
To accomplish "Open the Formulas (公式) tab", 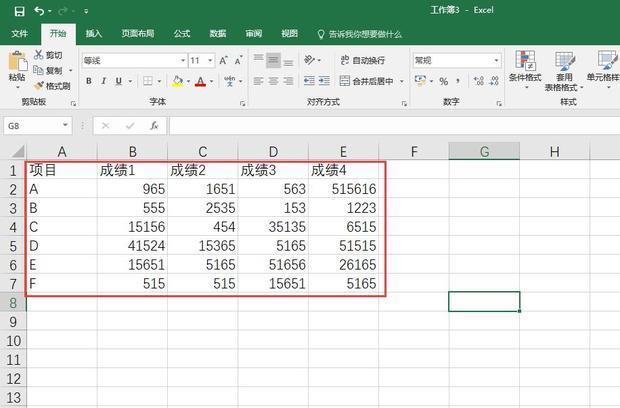I will pyautogui.click(x=182, y=33).
